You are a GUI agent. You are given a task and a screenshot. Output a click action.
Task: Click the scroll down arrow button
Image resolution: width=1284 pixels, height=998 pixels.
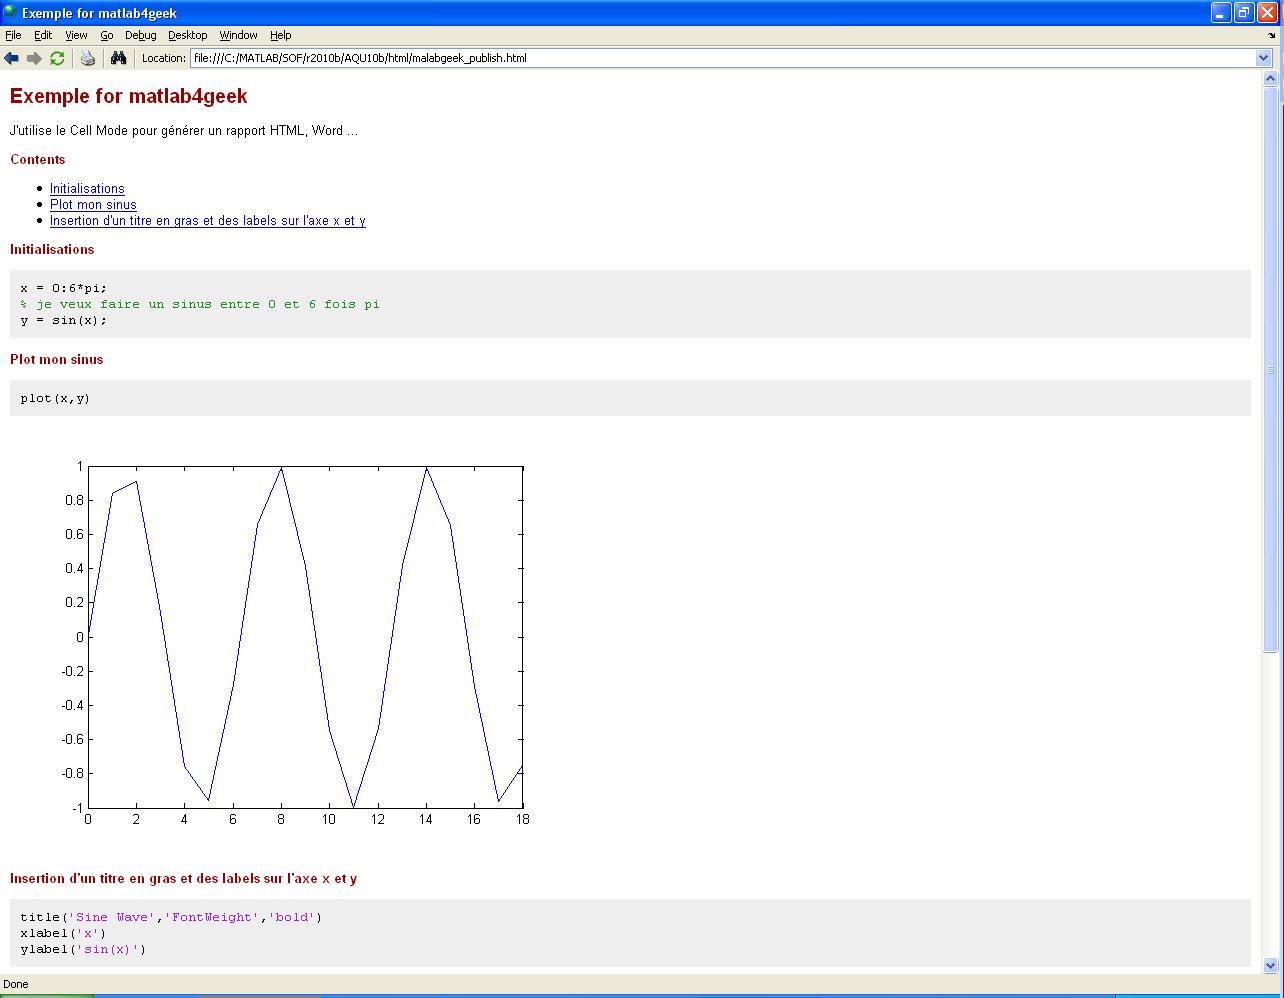(1271, 966)
